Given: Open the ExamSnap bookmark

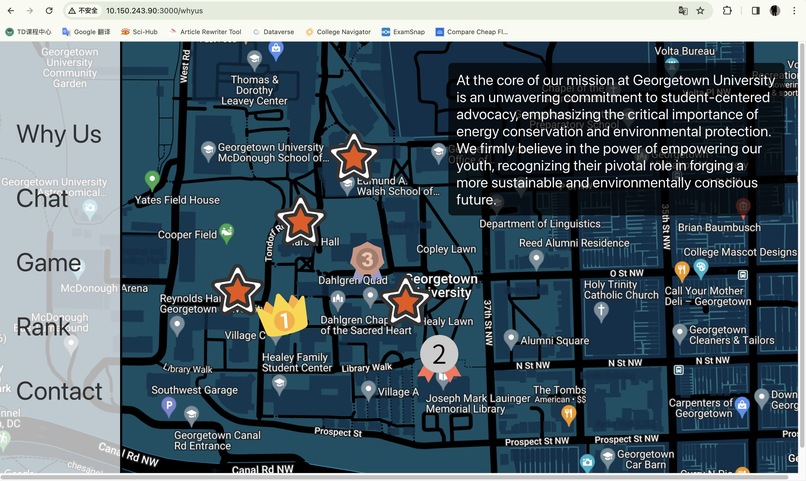Looking at the screenshot, I should (x=404, y=32).
